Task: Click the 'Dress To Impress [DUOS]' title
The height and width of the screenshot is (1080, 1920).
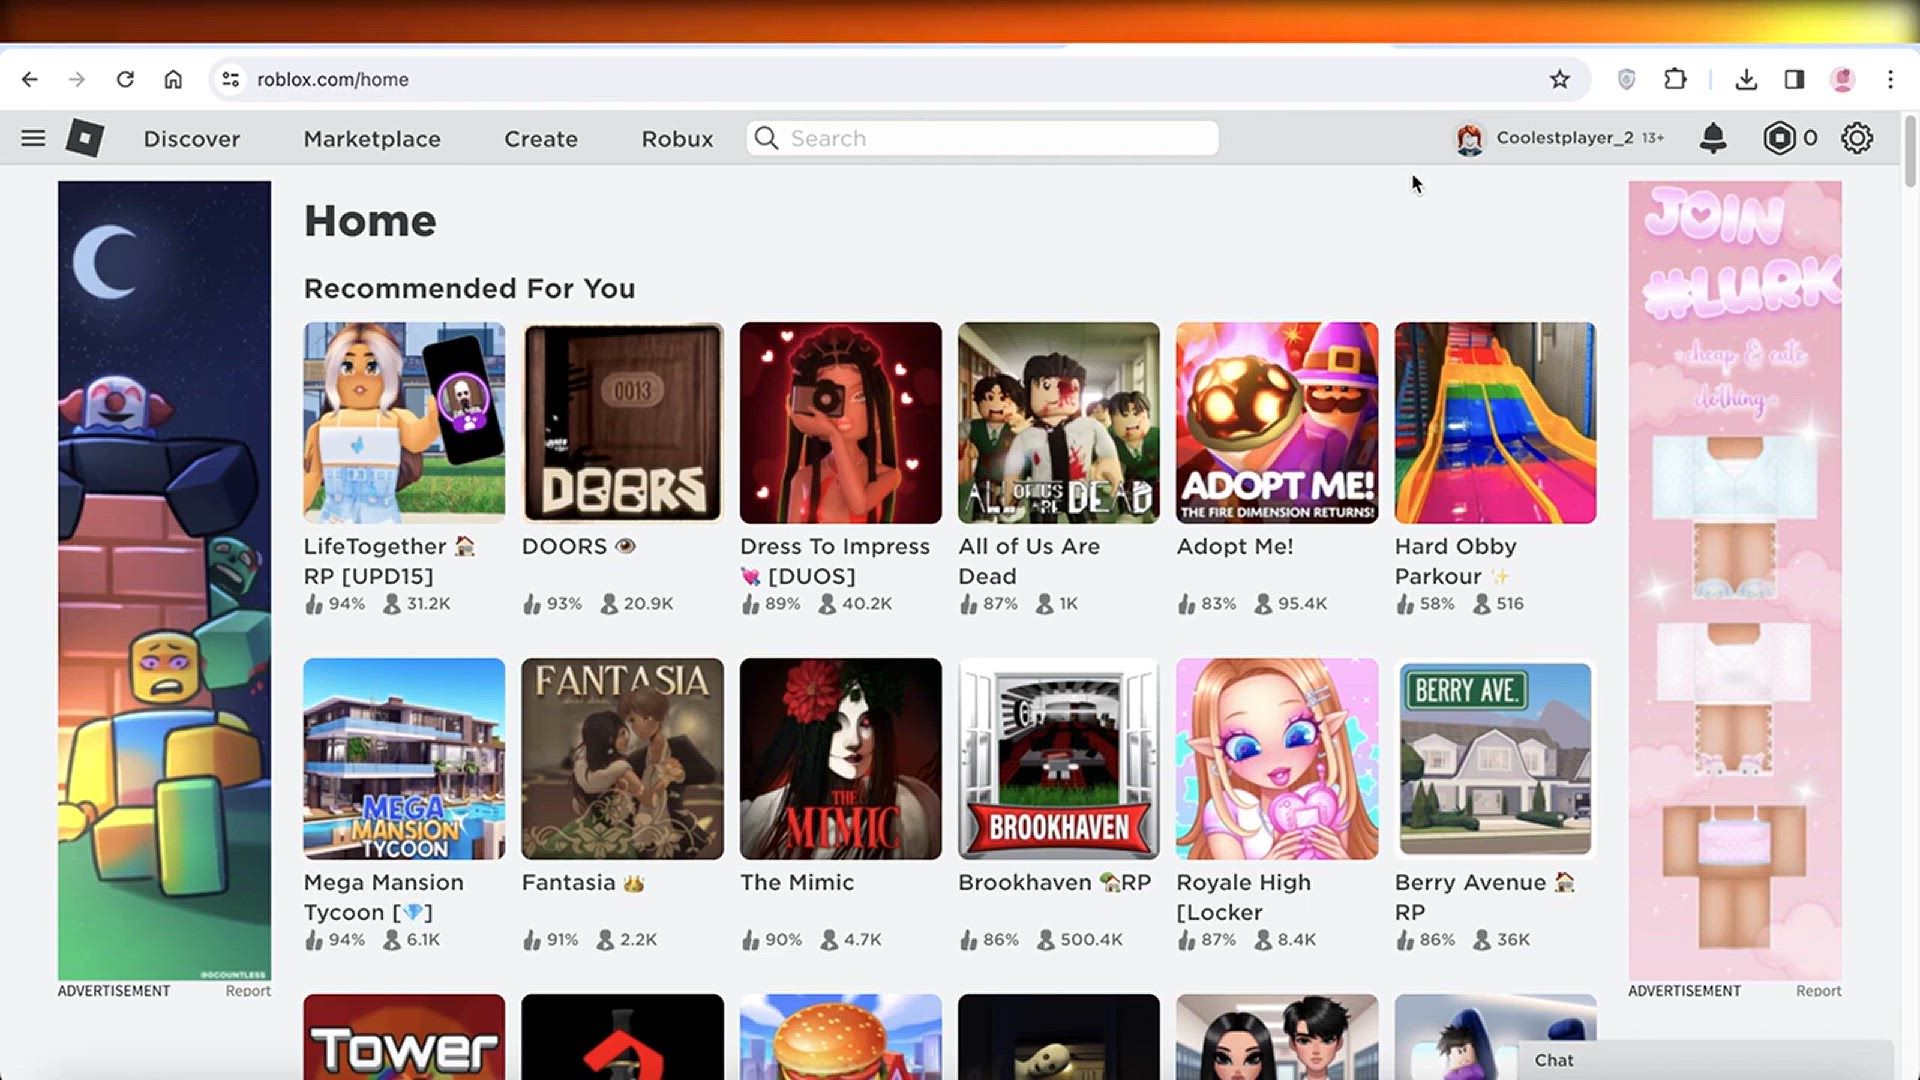Action: tap(835, 561)
